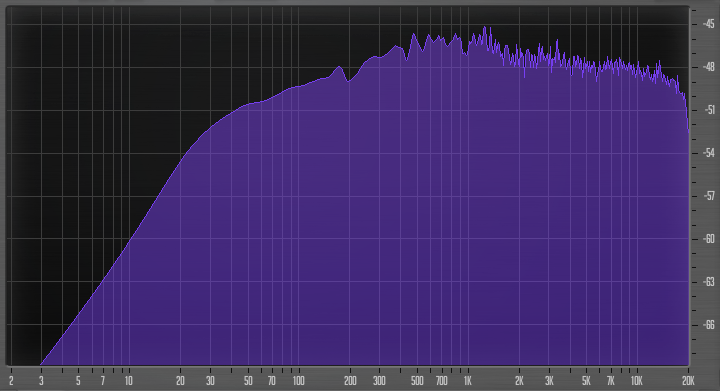Click the 7K frequency axis label
The width and height of the screenshot is (720, 391).
pos(610,380)
